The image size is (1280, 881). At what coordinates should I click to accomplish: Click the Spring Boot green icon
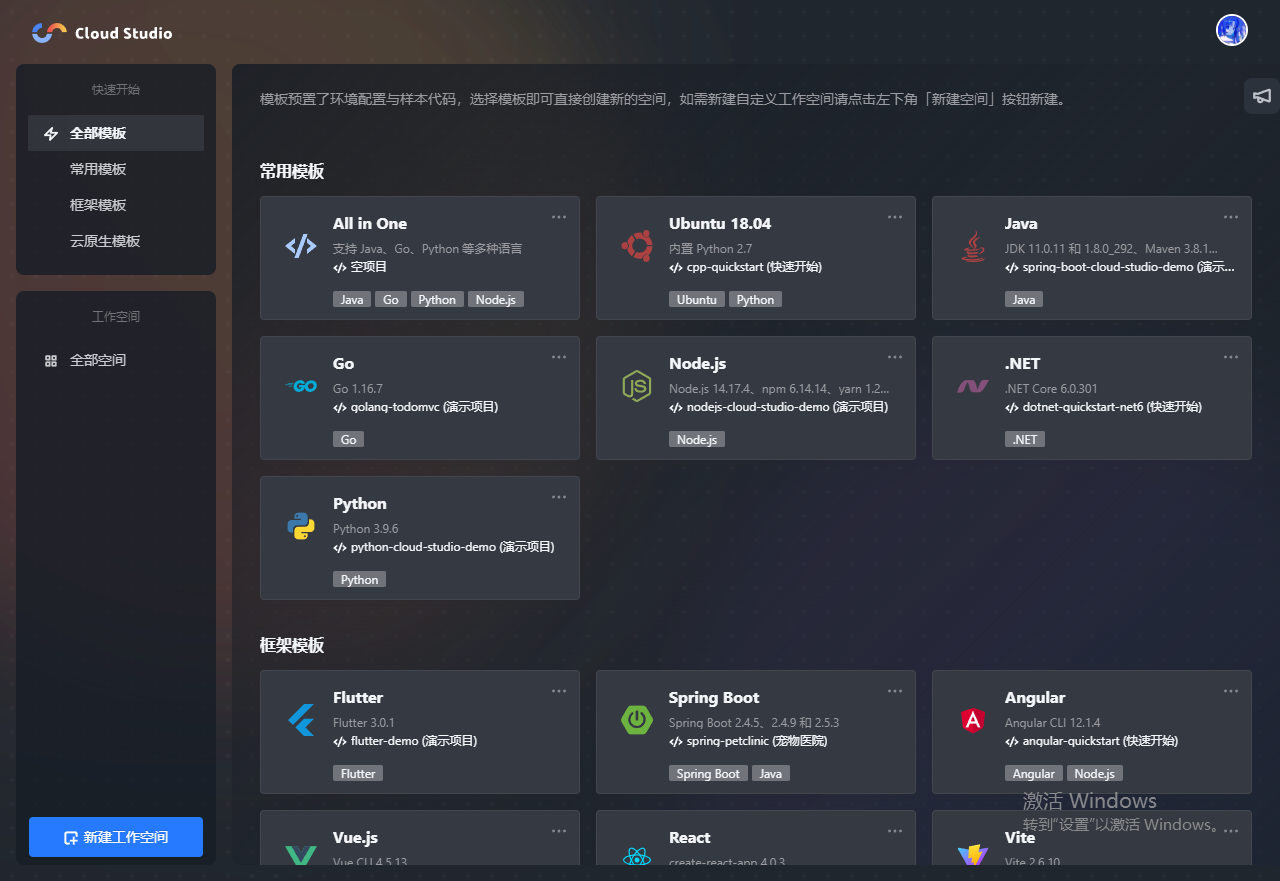636,719
